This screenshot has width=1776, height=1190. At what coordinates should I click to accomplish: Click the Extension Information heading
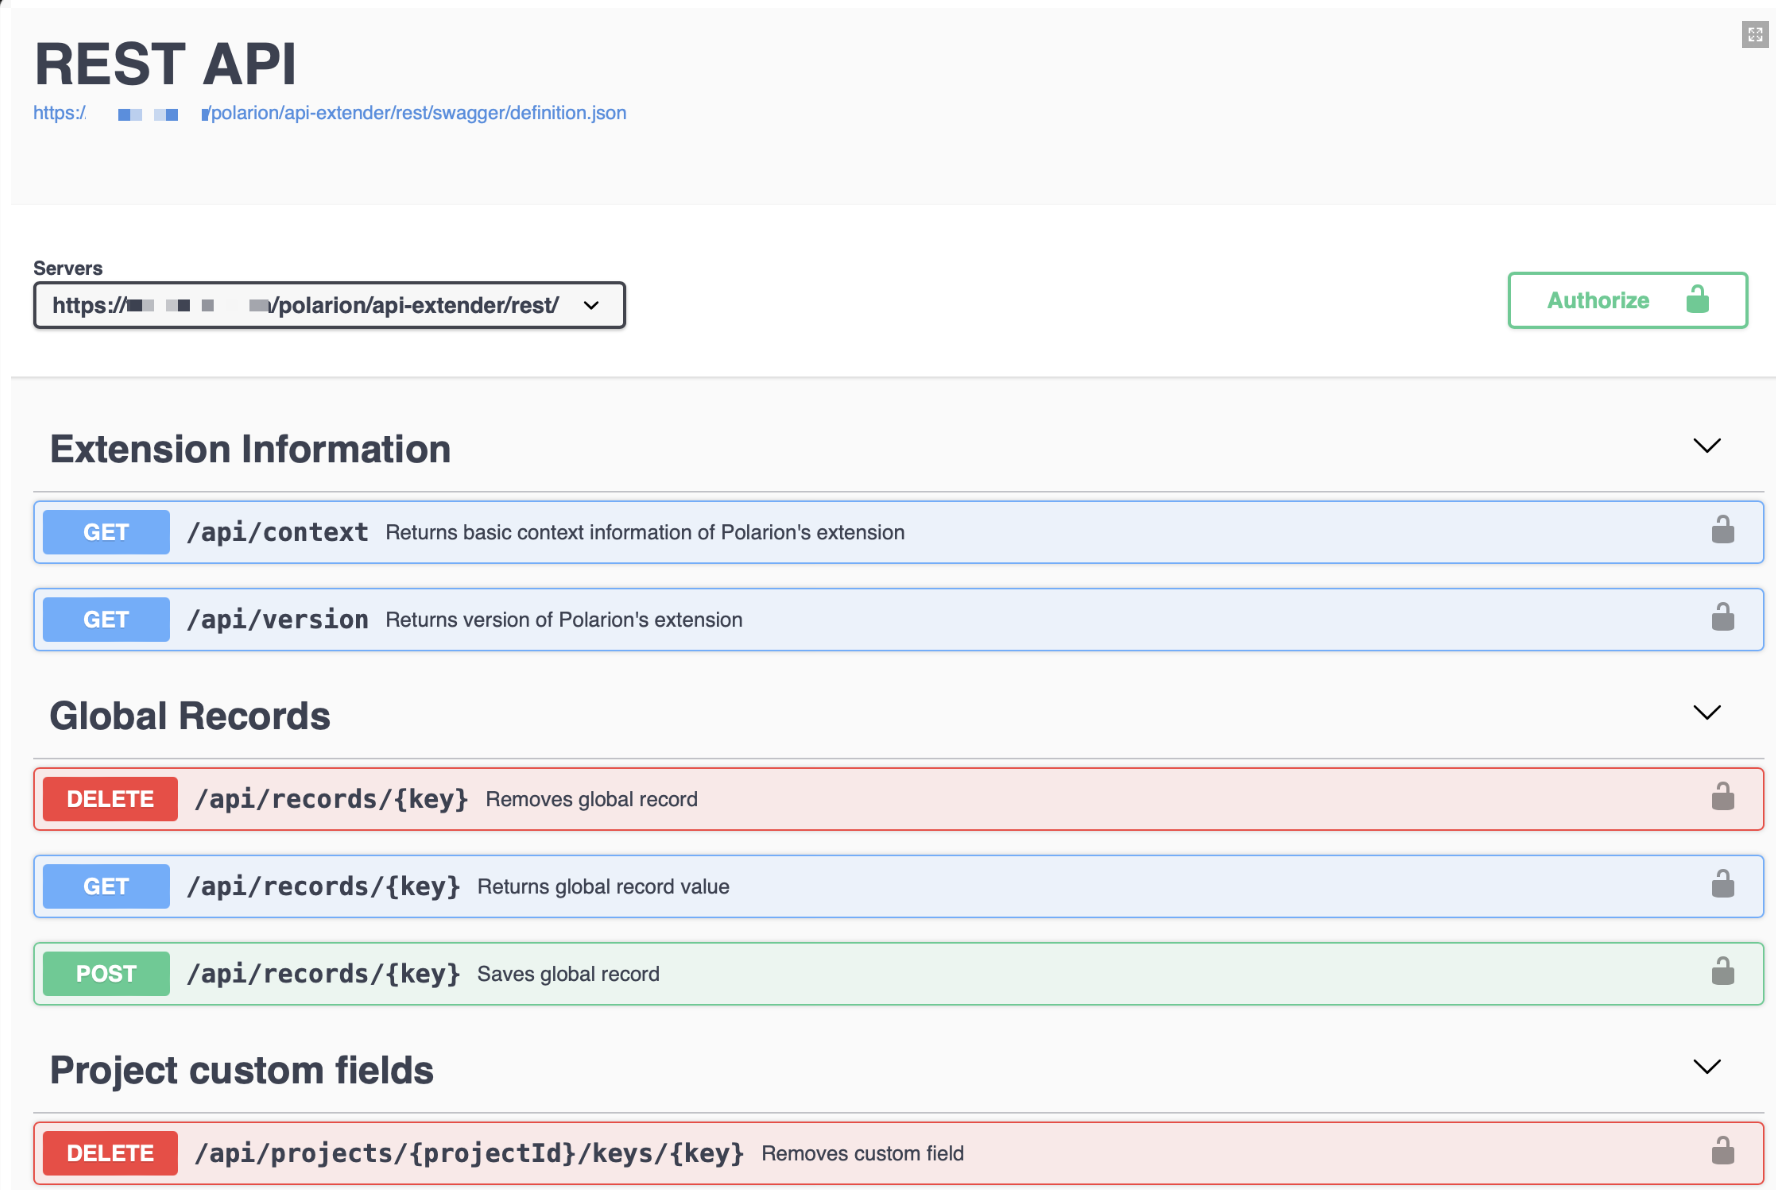pyautogui.click(x=250, y=449)
